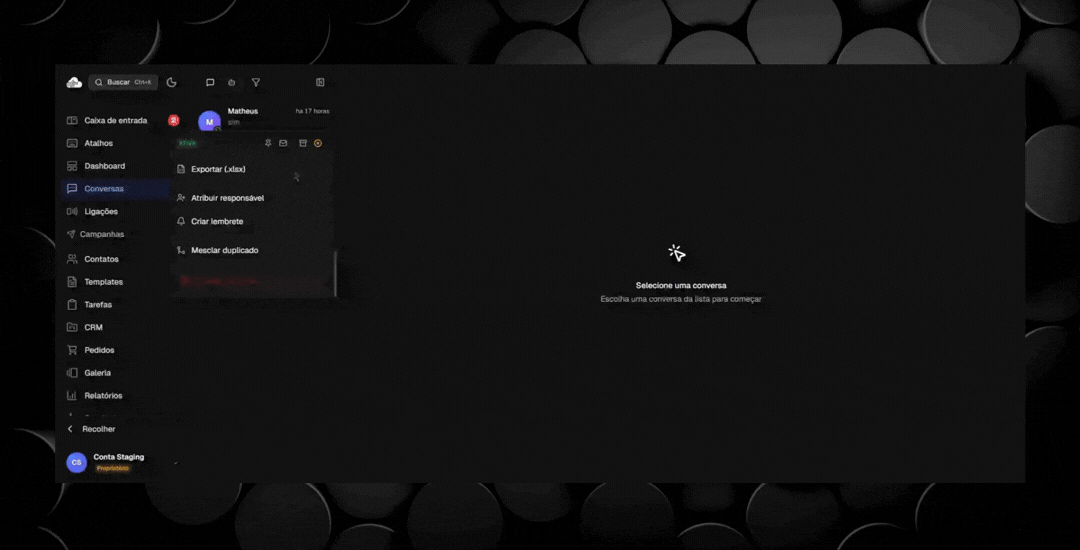Viewport: 1080px width, 550px height.
Task: Click the envelope mark-unread icon
Action: click(x=283, y=143)
